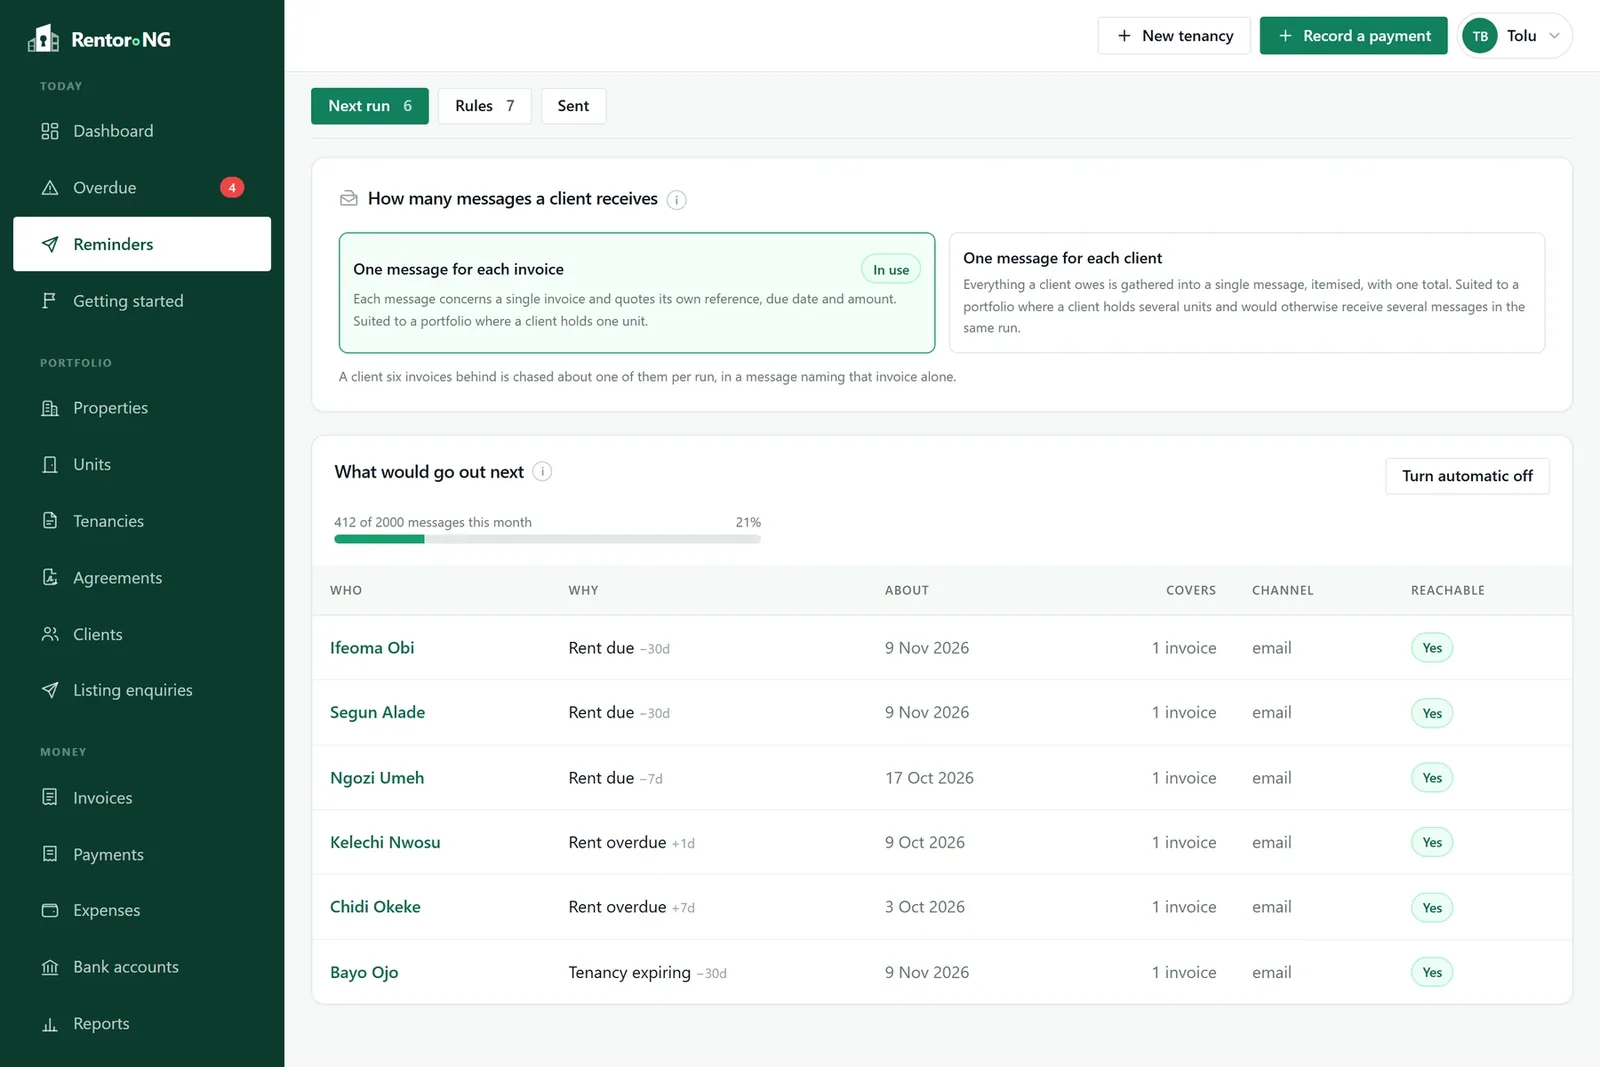The height and width of the screenshot is (1067, 1600).
Task: Select 'One message for each client' option
Action: pos(1247,293)
